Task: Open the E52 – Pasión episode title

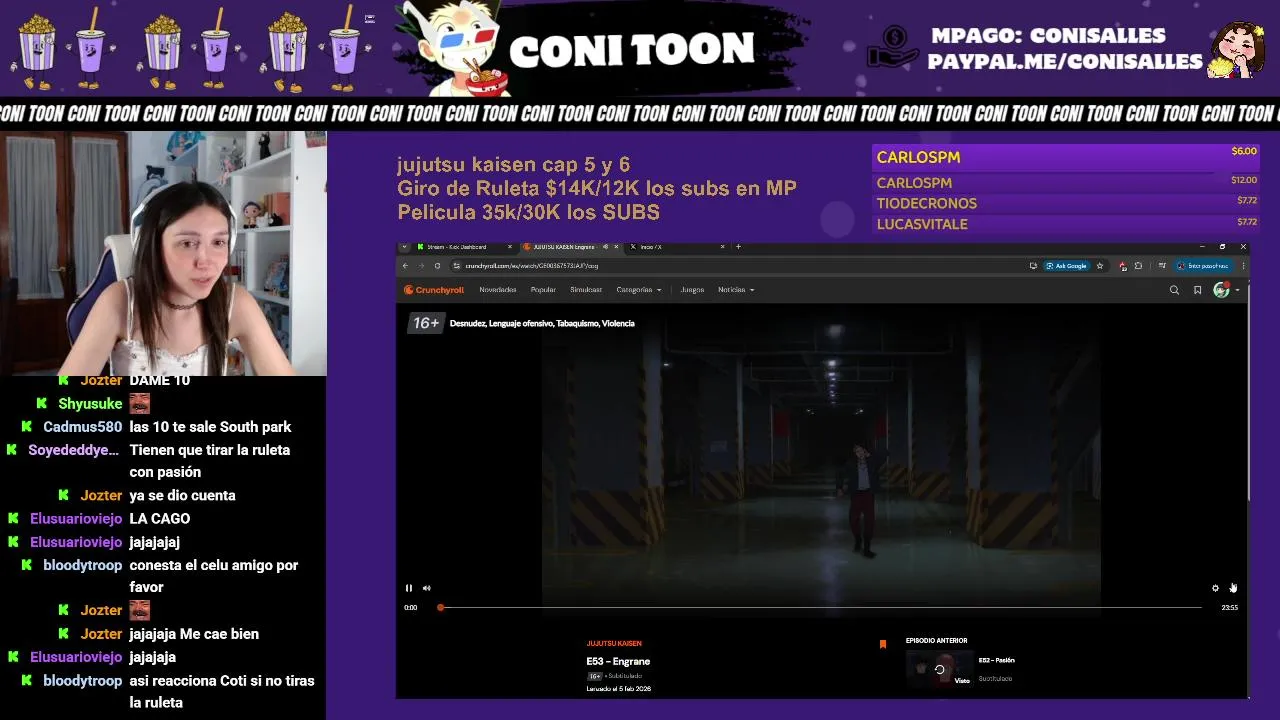Action: click(x=996, y=660)
